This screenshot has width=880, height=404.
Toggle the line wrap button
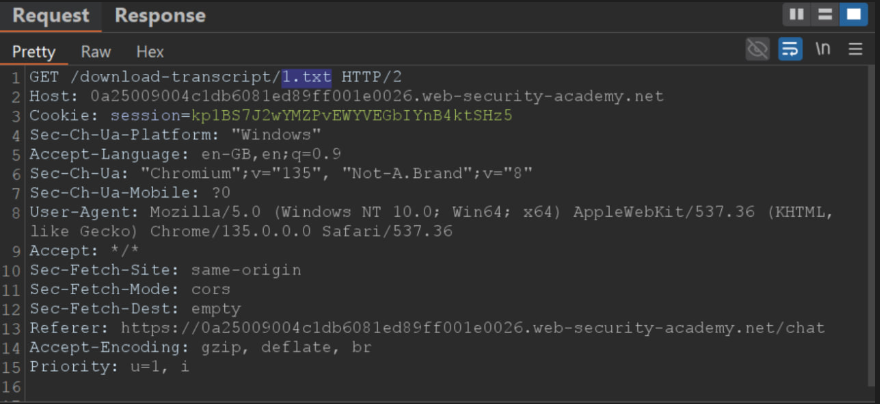pyautogui.click(x=790, y=49)
